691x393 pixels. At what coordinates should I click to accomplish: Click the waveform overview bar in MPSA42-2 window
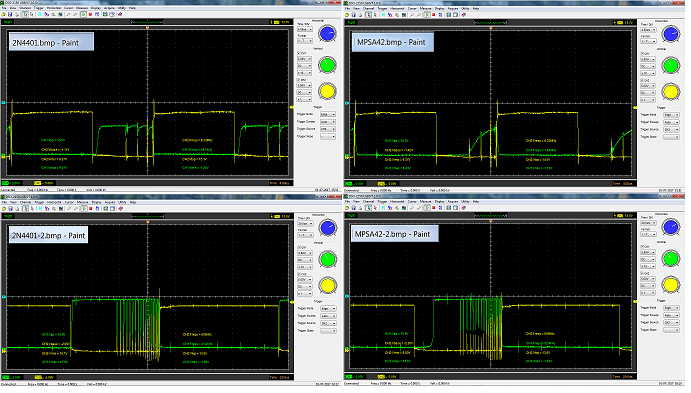pyautogui.click(x=490, y=215)
